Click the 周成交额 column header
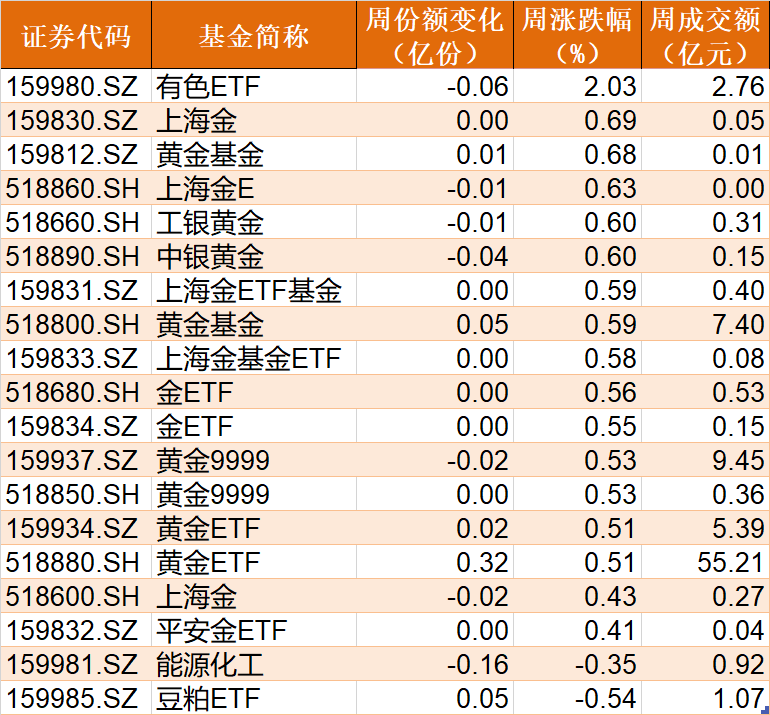770x715 pixels. [706, 35]
